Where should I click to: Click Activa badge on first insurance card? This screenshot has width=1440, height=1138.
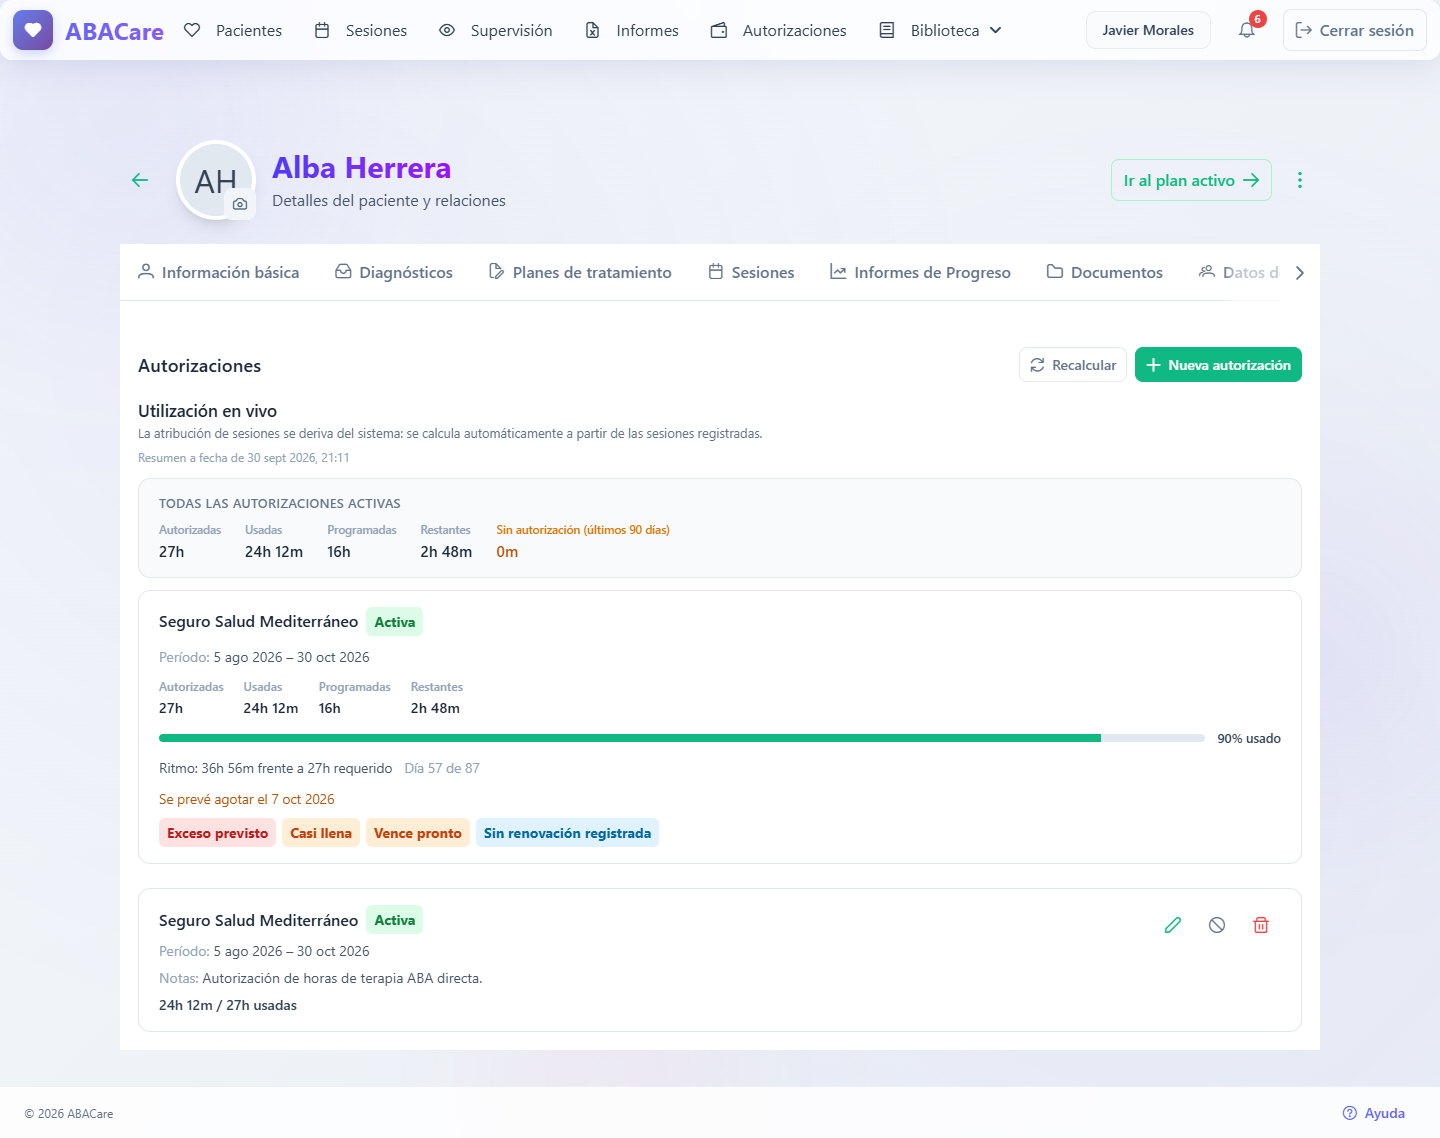[x=395, y=622]
